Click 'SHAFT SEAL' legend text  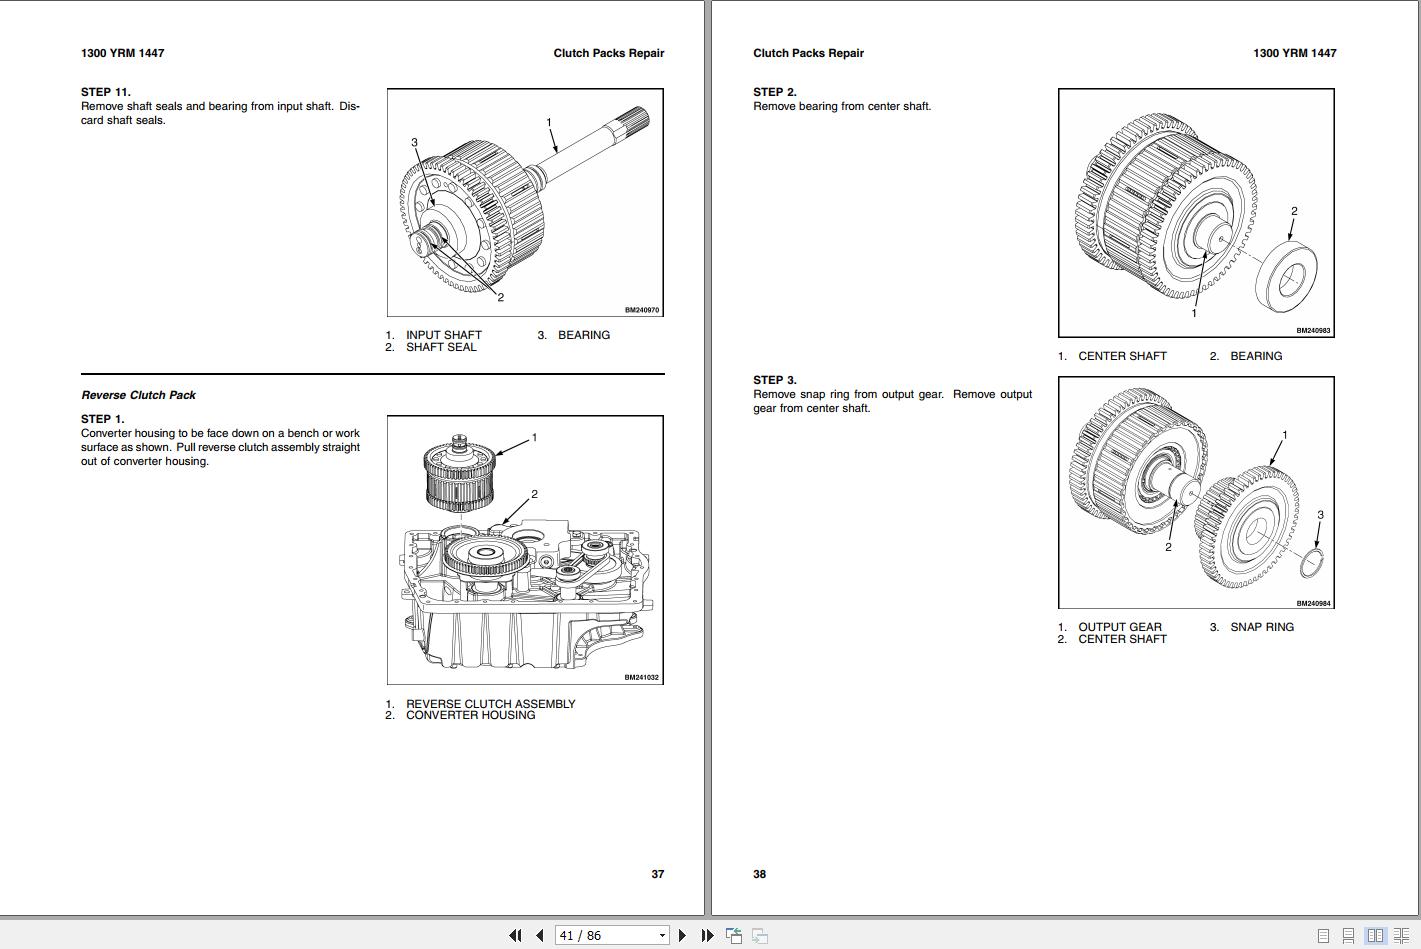coord(441,347)
